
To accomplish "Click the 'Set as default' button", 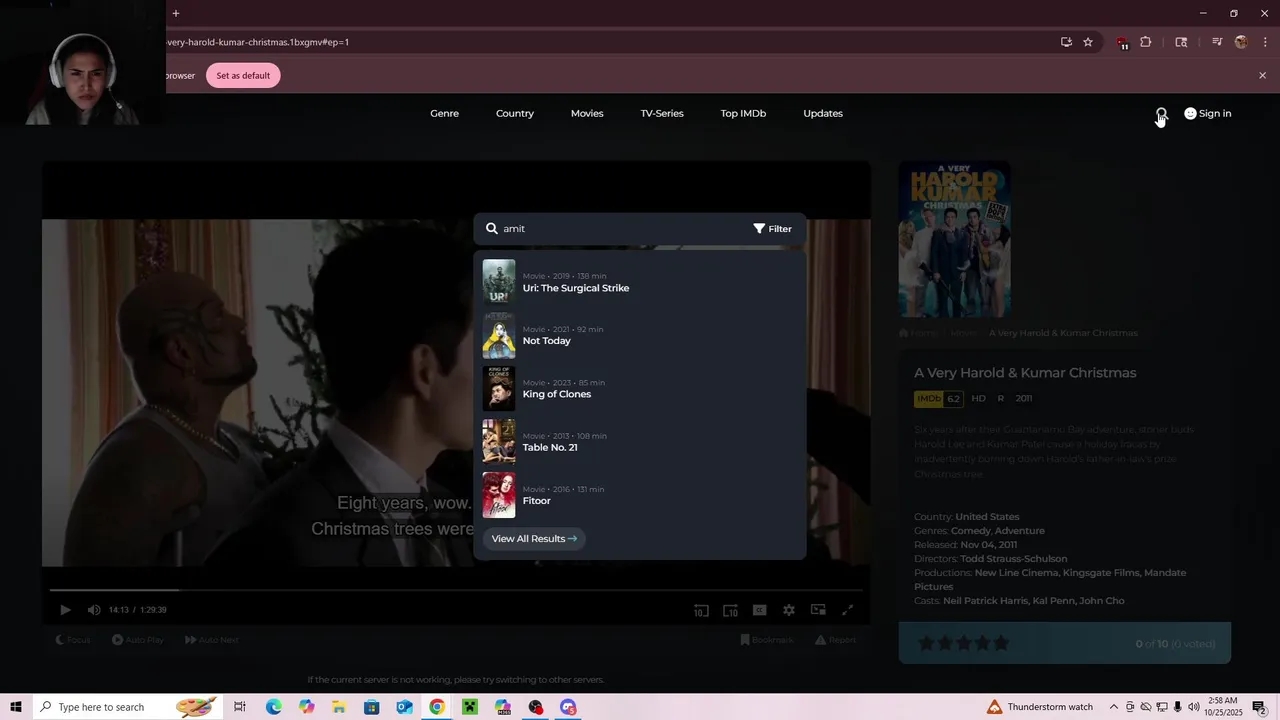I will pos(243,76).
